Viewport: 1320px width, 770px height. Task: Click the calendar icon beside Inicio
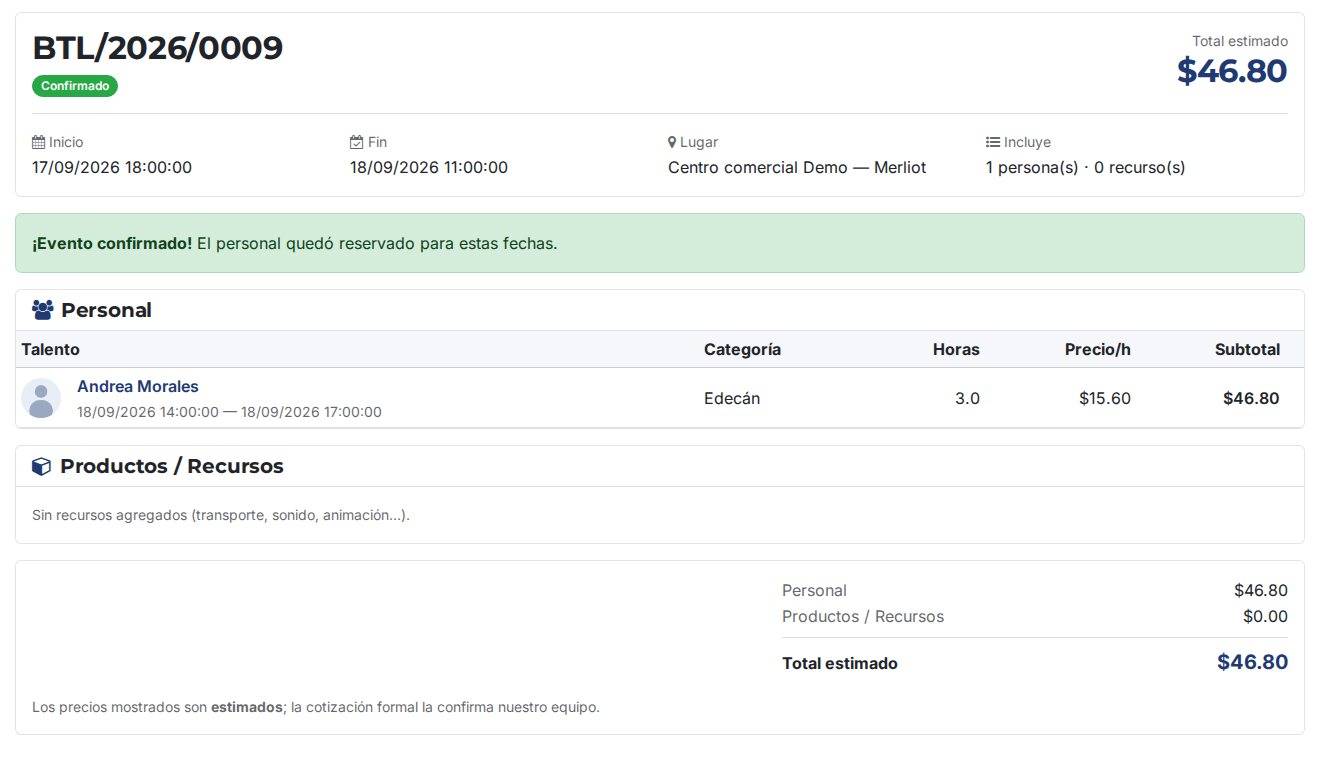[x=38, y=142]
